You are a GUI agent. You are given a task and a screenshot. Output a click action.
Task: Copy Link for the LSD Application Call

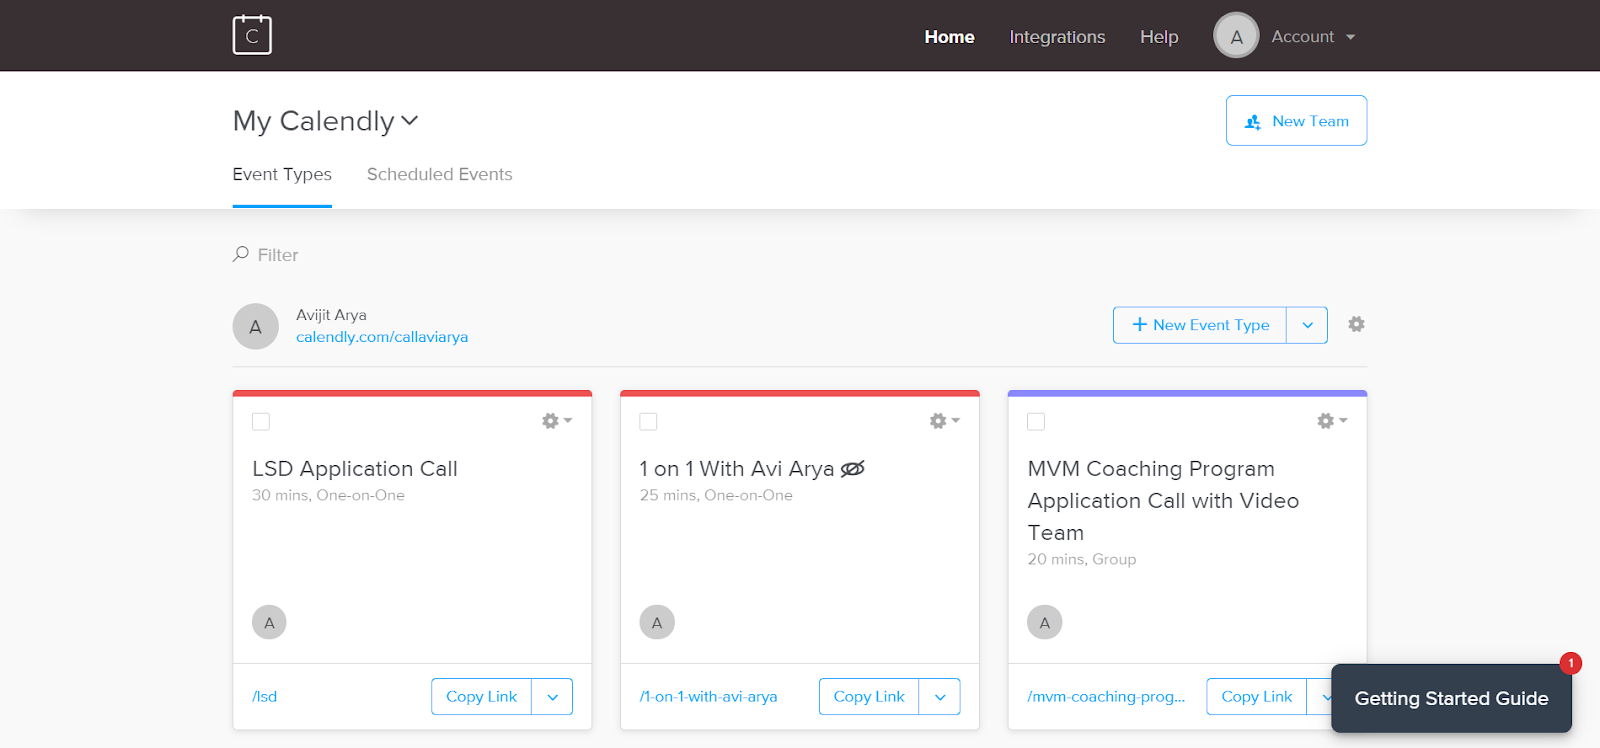pyautogui.click(x=481, y=697)
